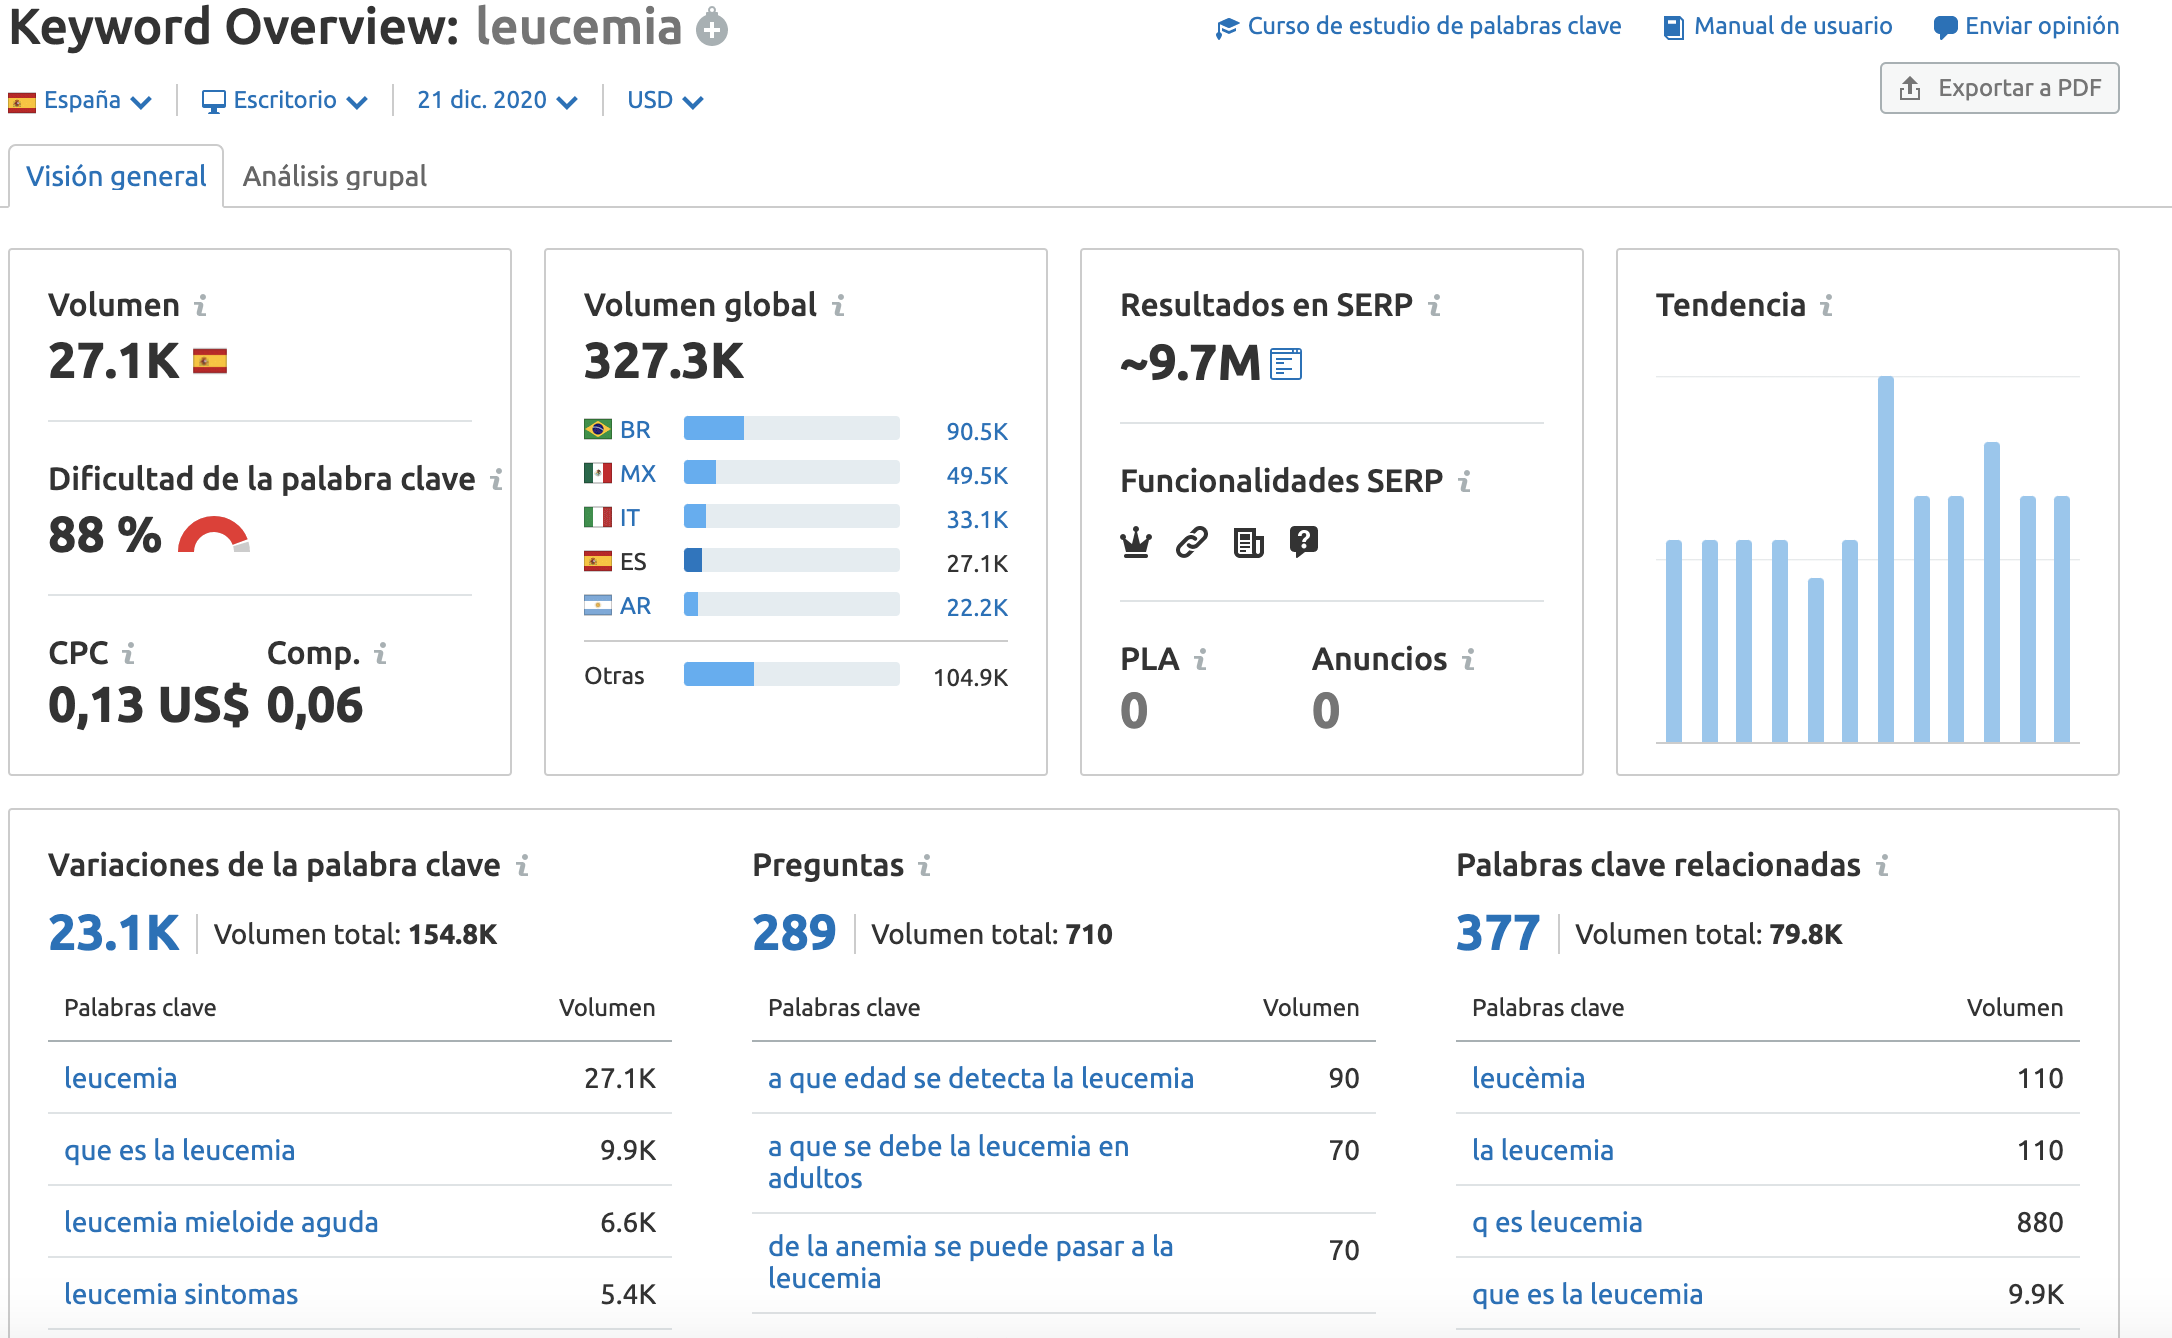Image resolution: width=2172 pixels, height=1338 pixels.
Task: Click the Otras volume progress bar
Action: click(x=791, y=674)
